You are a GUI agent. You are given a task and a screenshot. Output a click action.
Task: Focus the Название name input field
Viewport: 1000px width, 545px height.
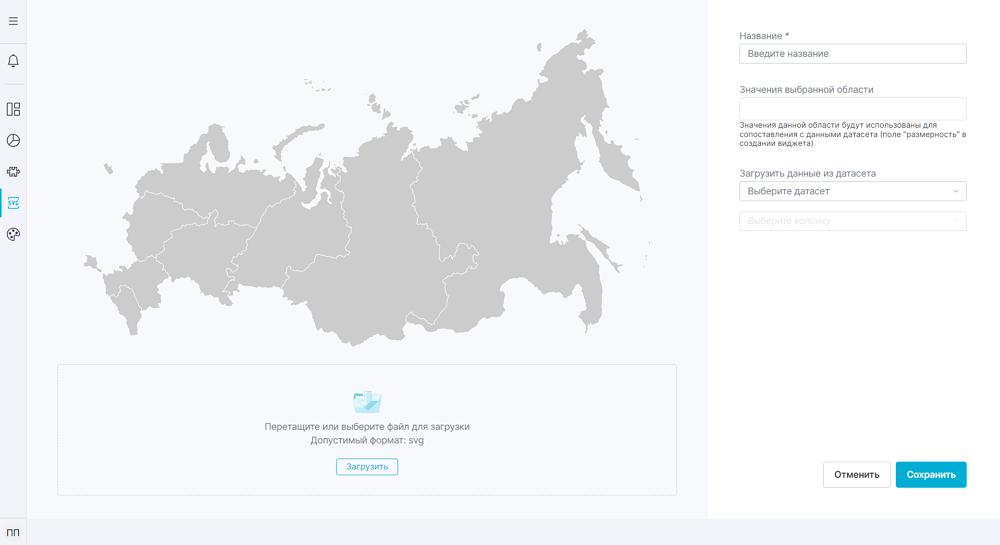pos(852,54)
